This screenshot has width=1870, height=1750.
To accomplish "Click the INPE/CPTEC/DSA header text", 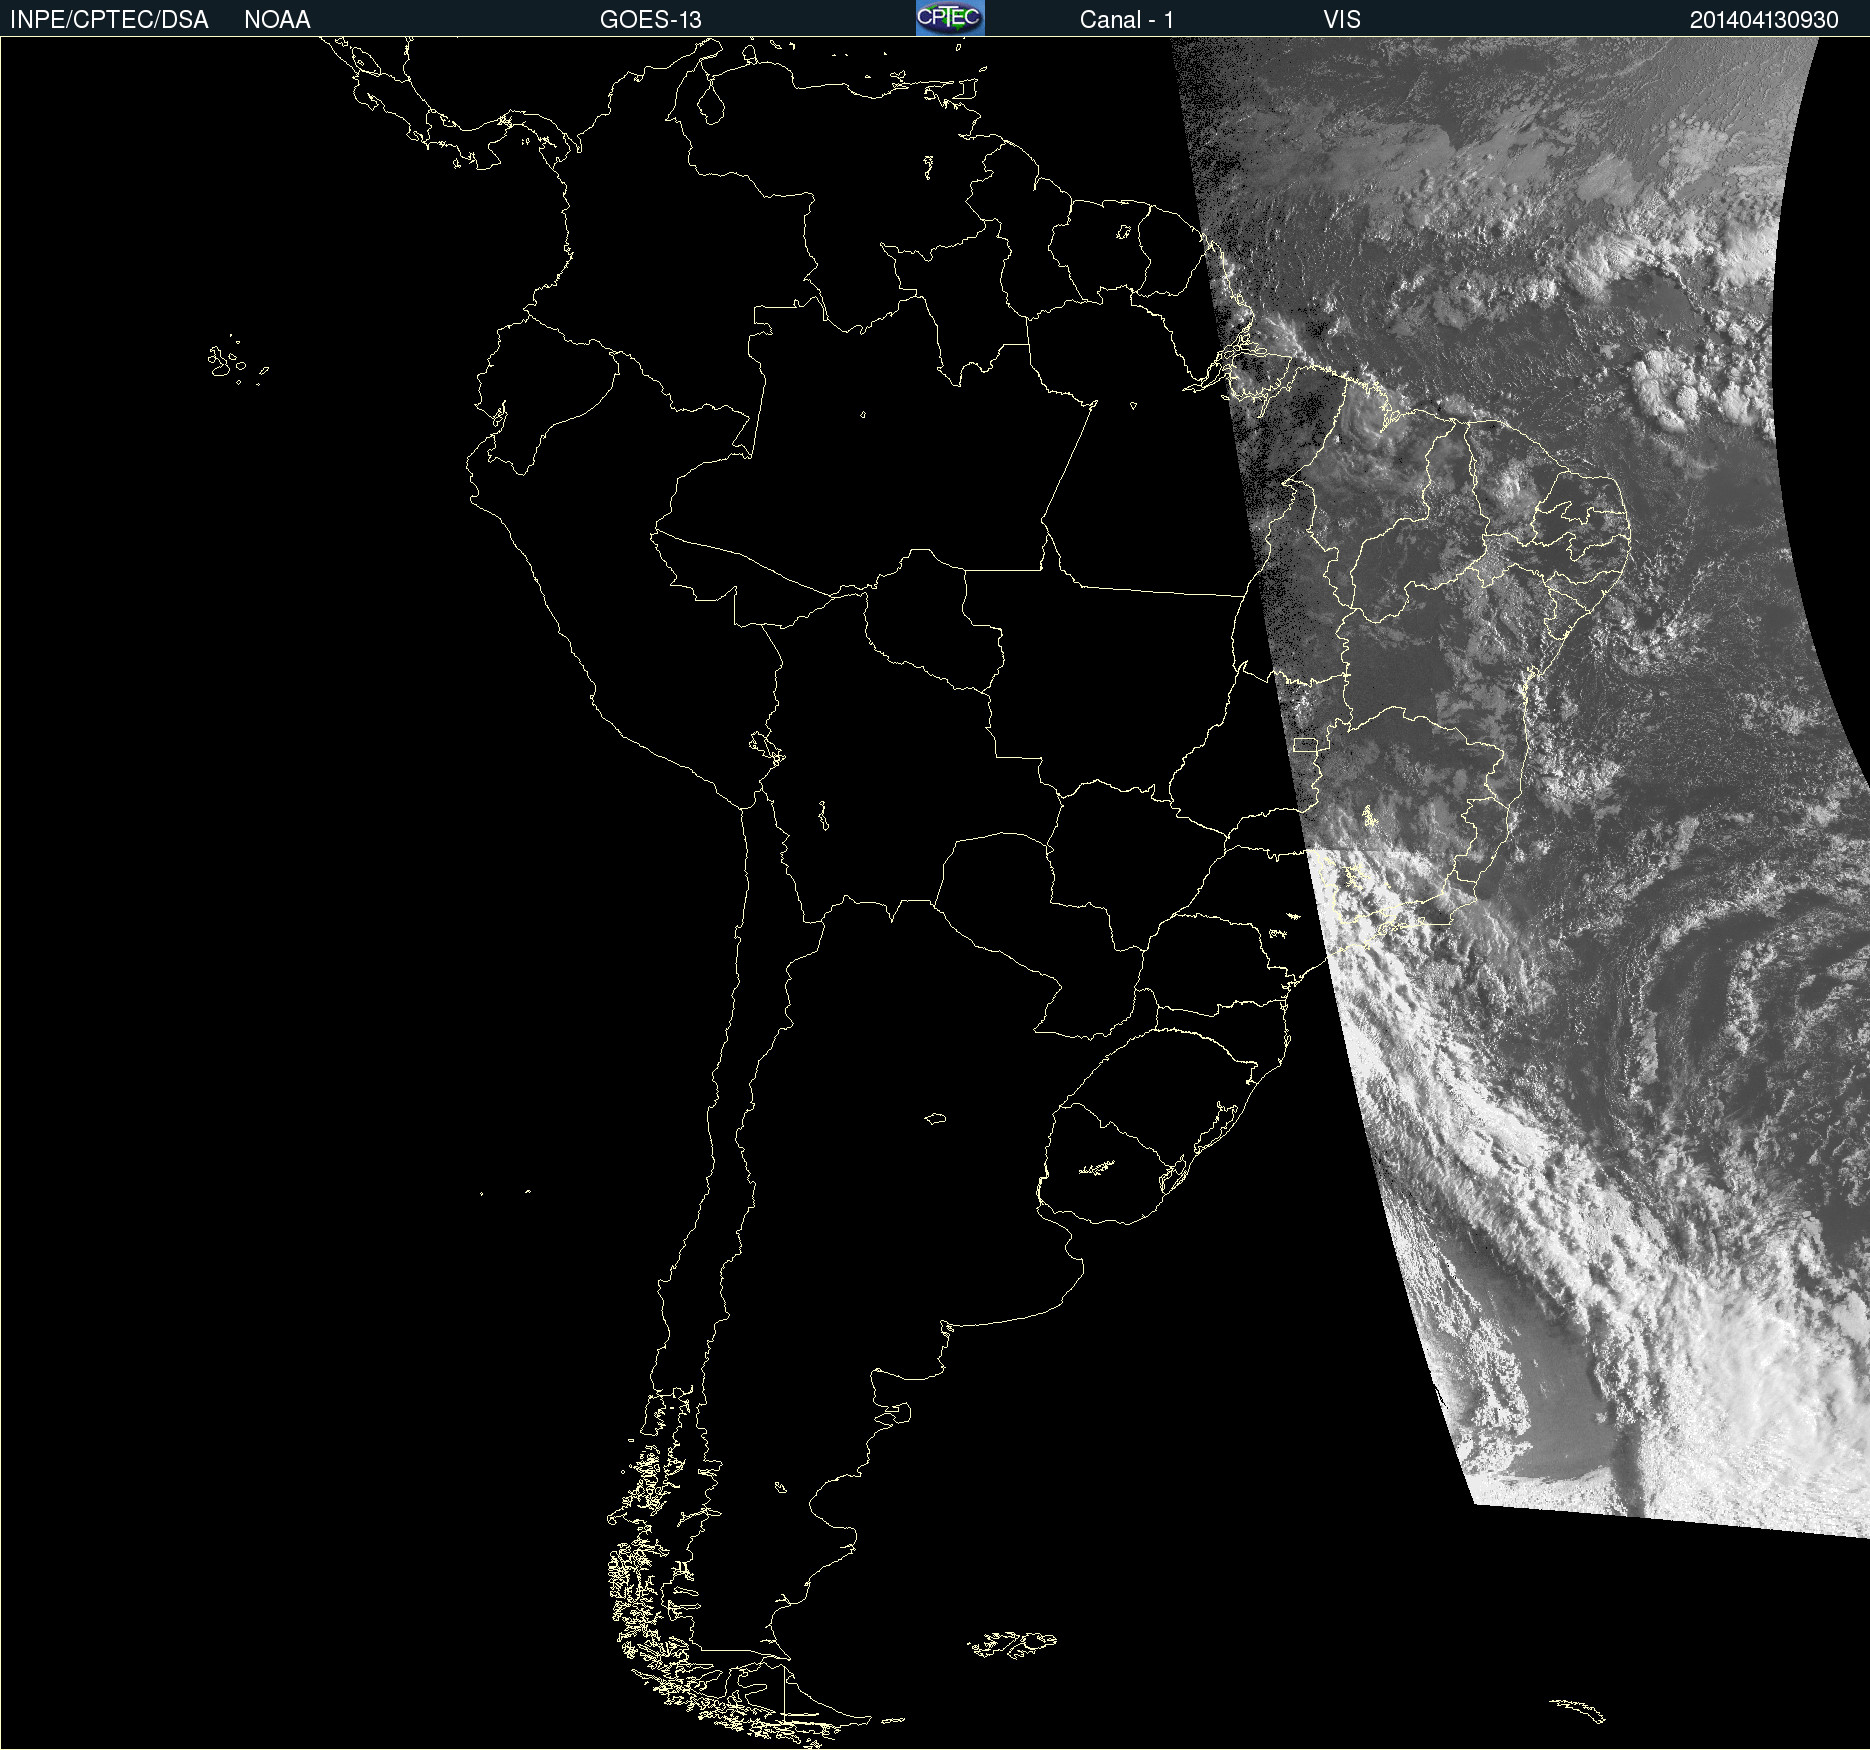I will point(109,20).
